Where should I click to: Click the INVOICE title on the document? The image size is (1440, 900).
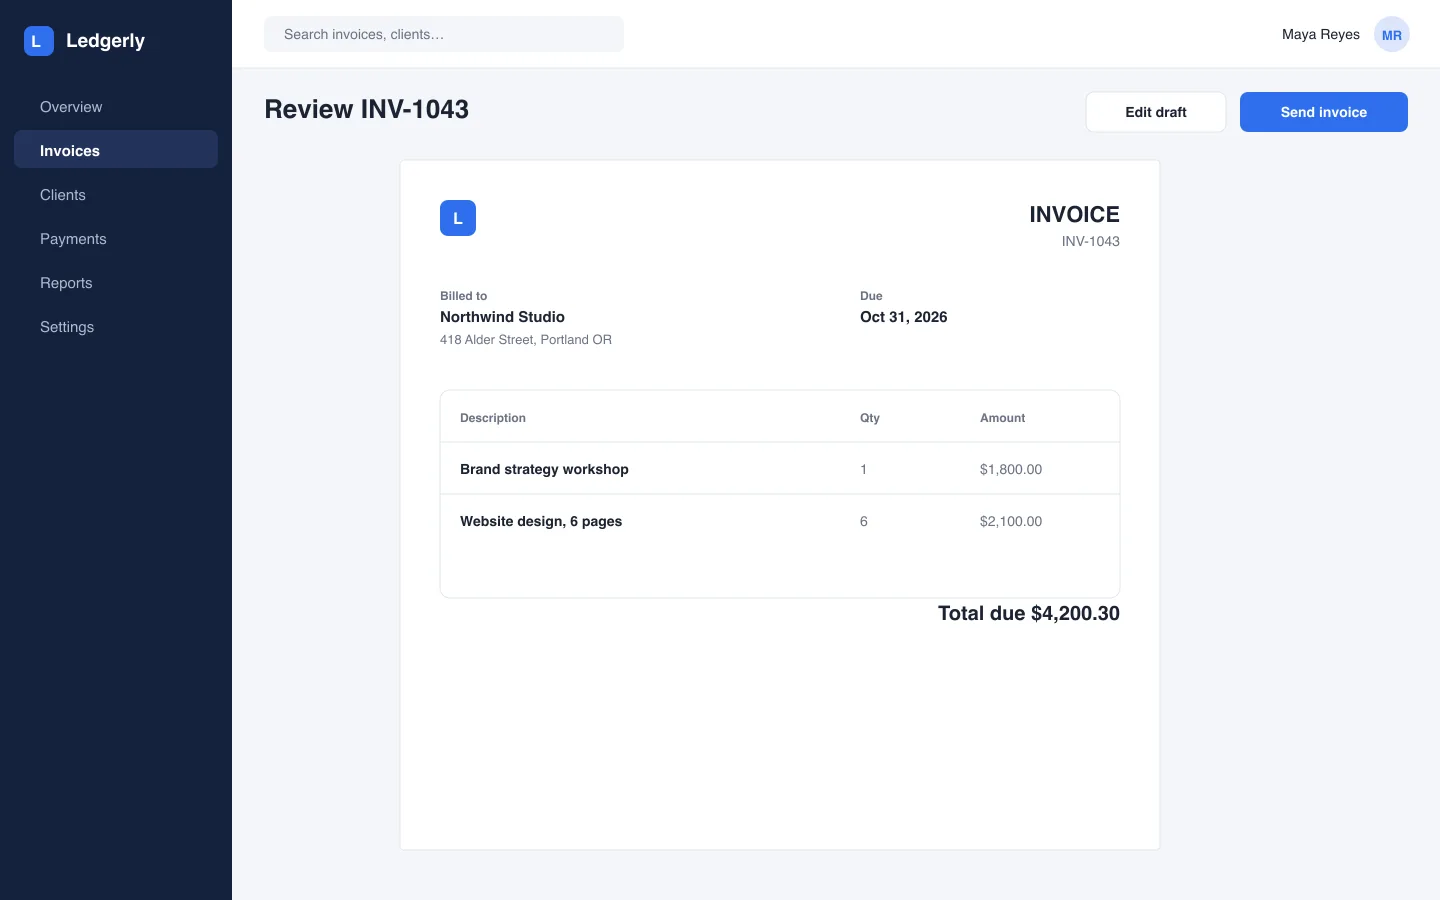tap(1074, 214)
